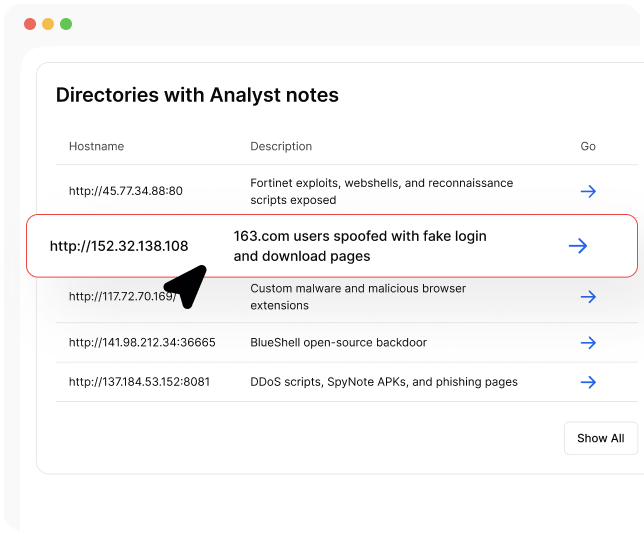Click the Hostname column header

pyautogui.click(x=96, y=146)
